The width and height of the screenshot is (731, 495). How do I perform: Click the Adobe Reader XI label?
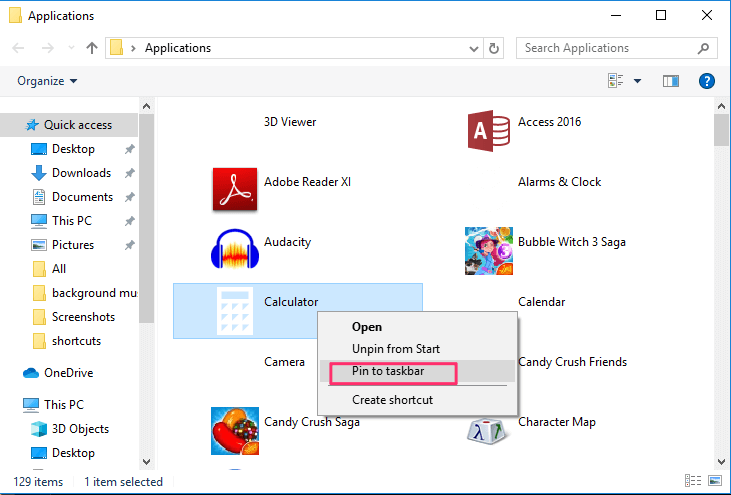pyautogui.click(x=307, y=182)
